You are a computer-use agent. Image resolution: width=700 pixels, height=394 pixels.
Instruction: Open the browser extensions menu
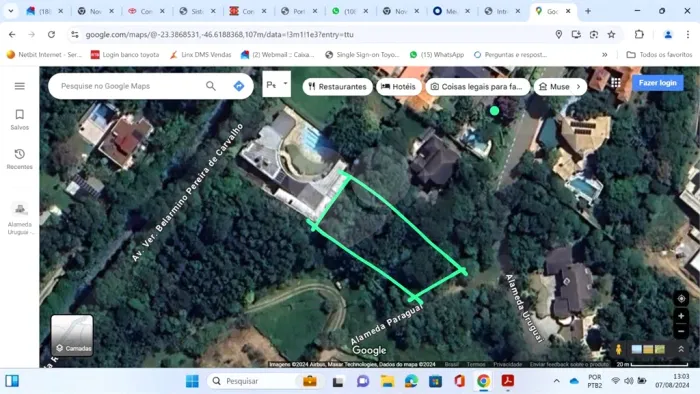tap(639, 34)
